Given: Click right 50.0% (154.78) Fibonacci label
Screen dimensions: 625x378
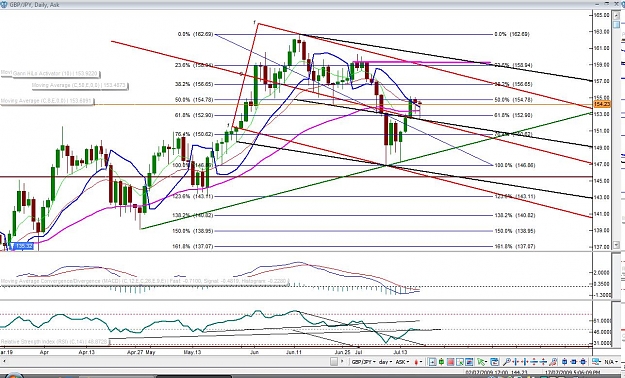Looking at the screenshot, I should [513, 100].
